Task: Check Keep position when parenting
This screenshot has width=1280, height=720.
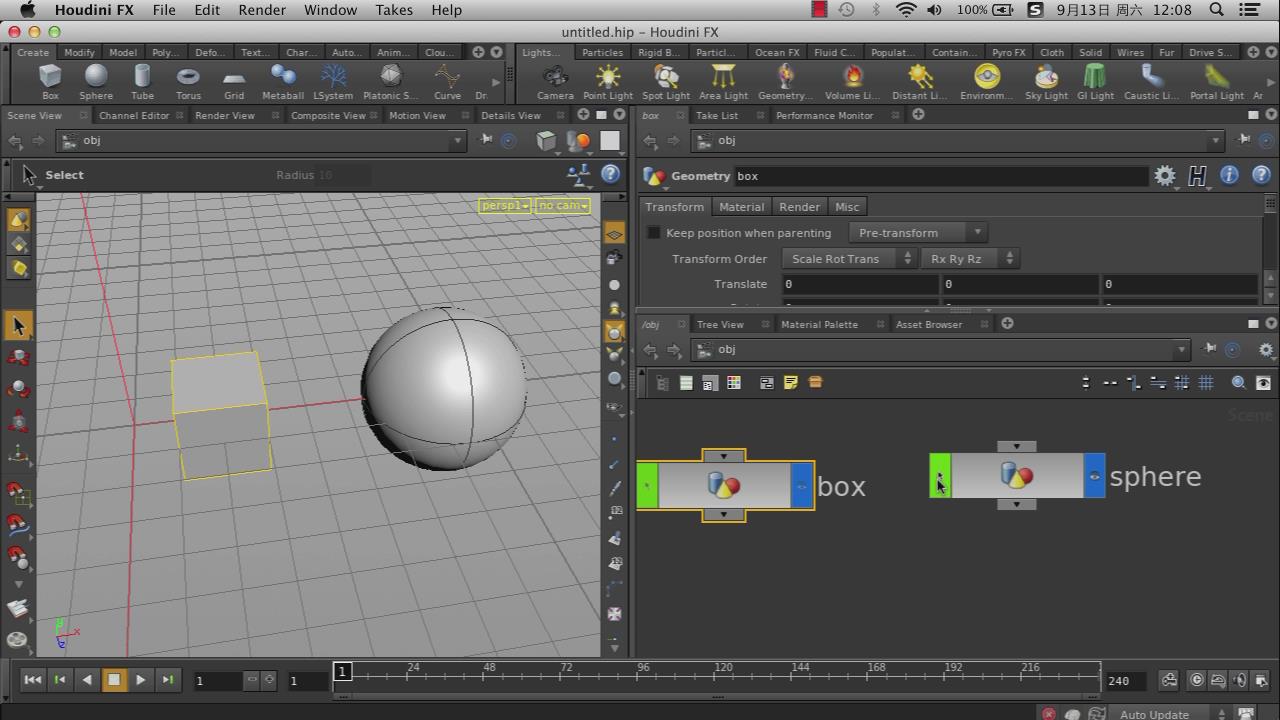Action: [654, 232]
